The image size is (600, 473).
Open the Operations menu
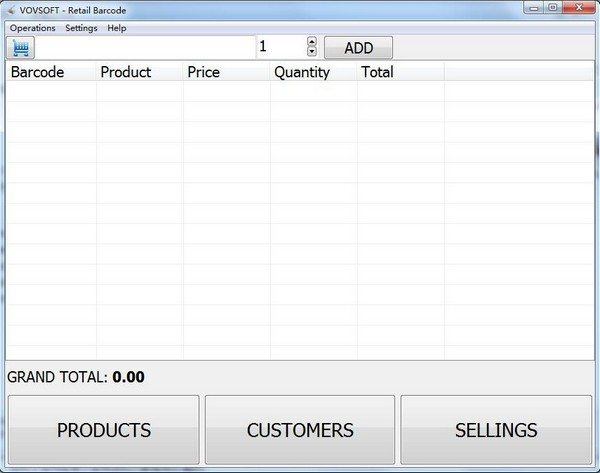[x=32, y=28]
